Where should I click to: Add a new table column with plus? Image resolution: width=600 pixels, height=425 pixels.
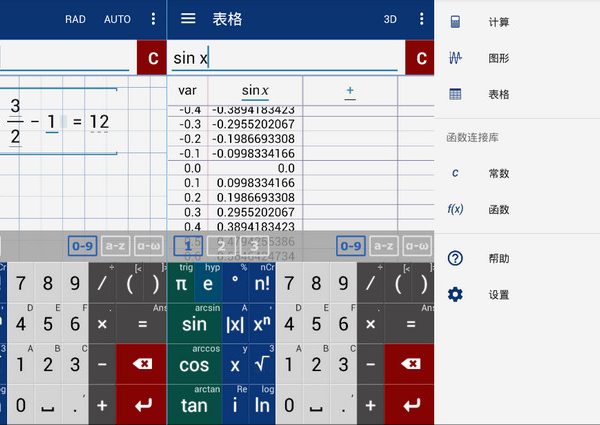[350, 91]
